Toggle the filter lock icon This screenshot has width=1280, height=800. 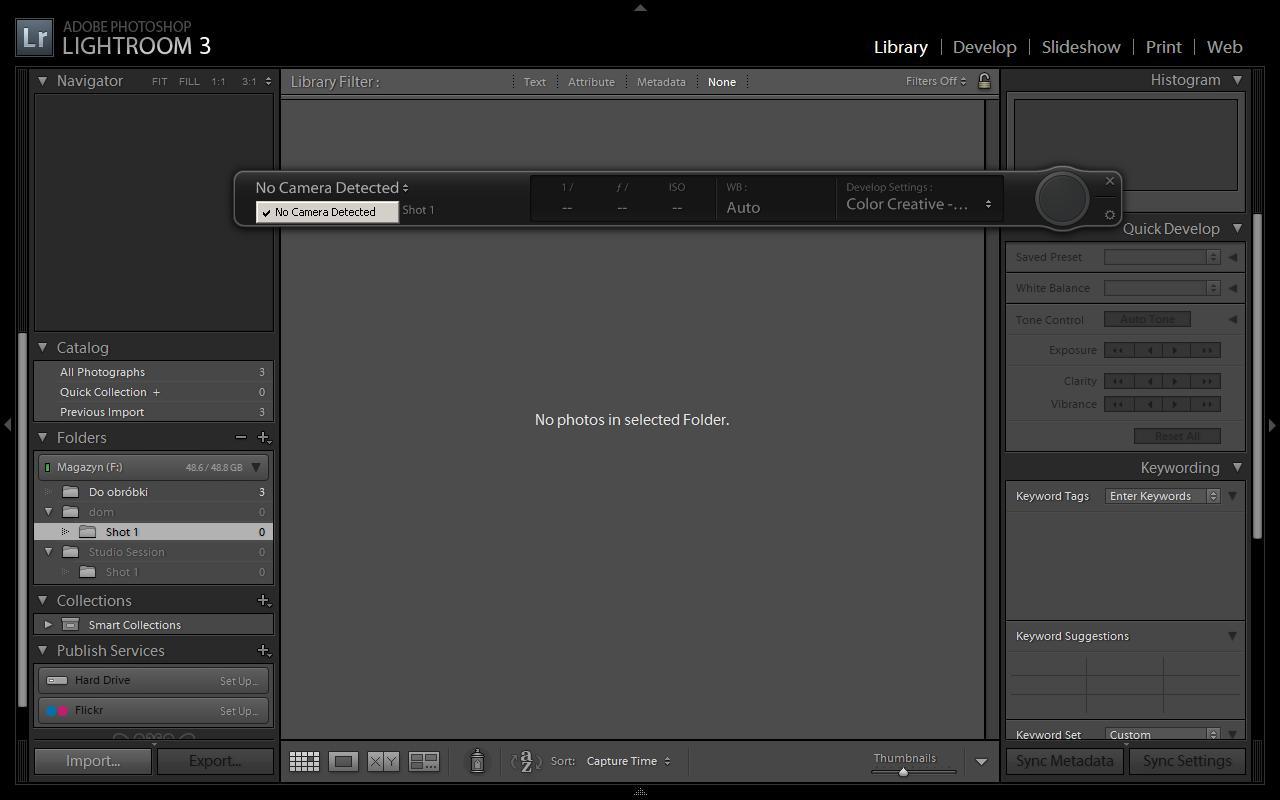[x=984, y=81]
